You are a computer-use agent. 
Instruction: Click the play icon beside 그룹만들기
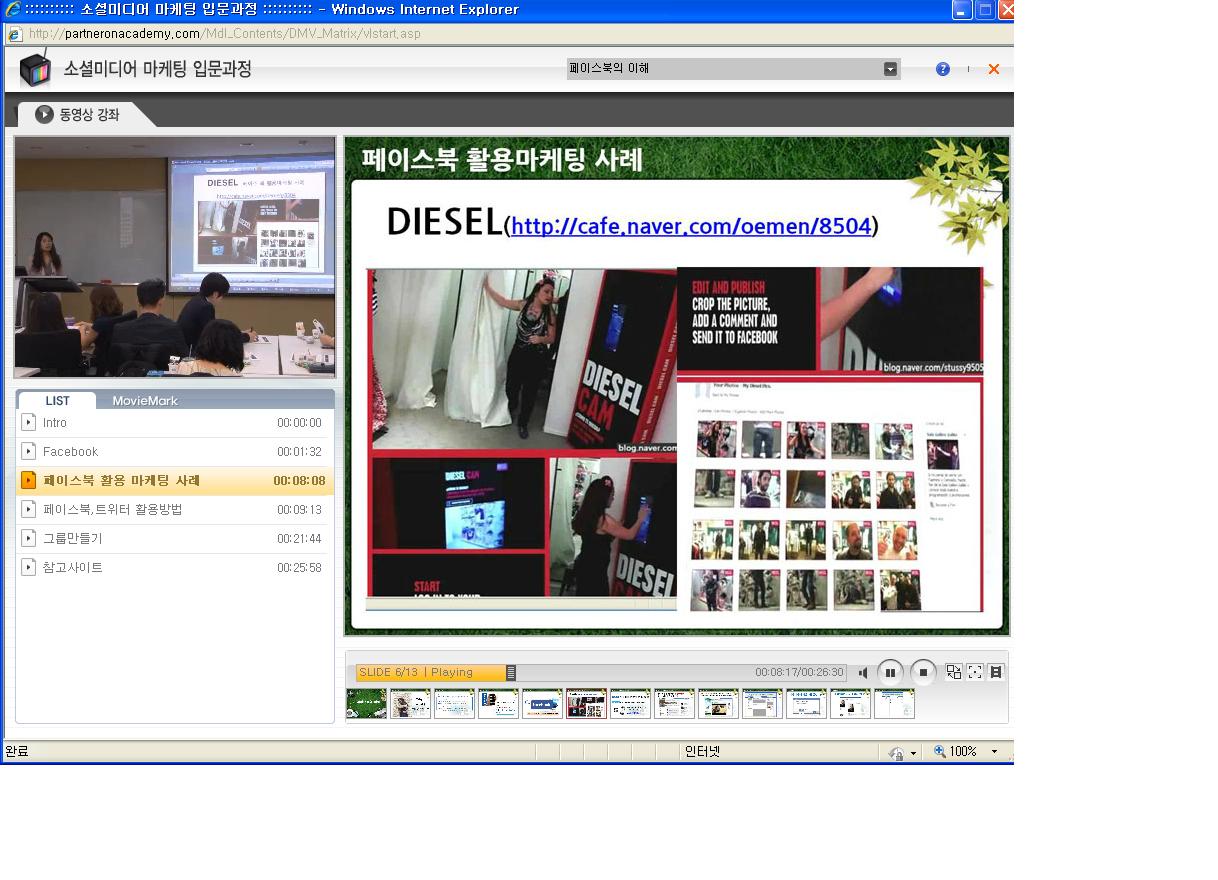point(29,539)
